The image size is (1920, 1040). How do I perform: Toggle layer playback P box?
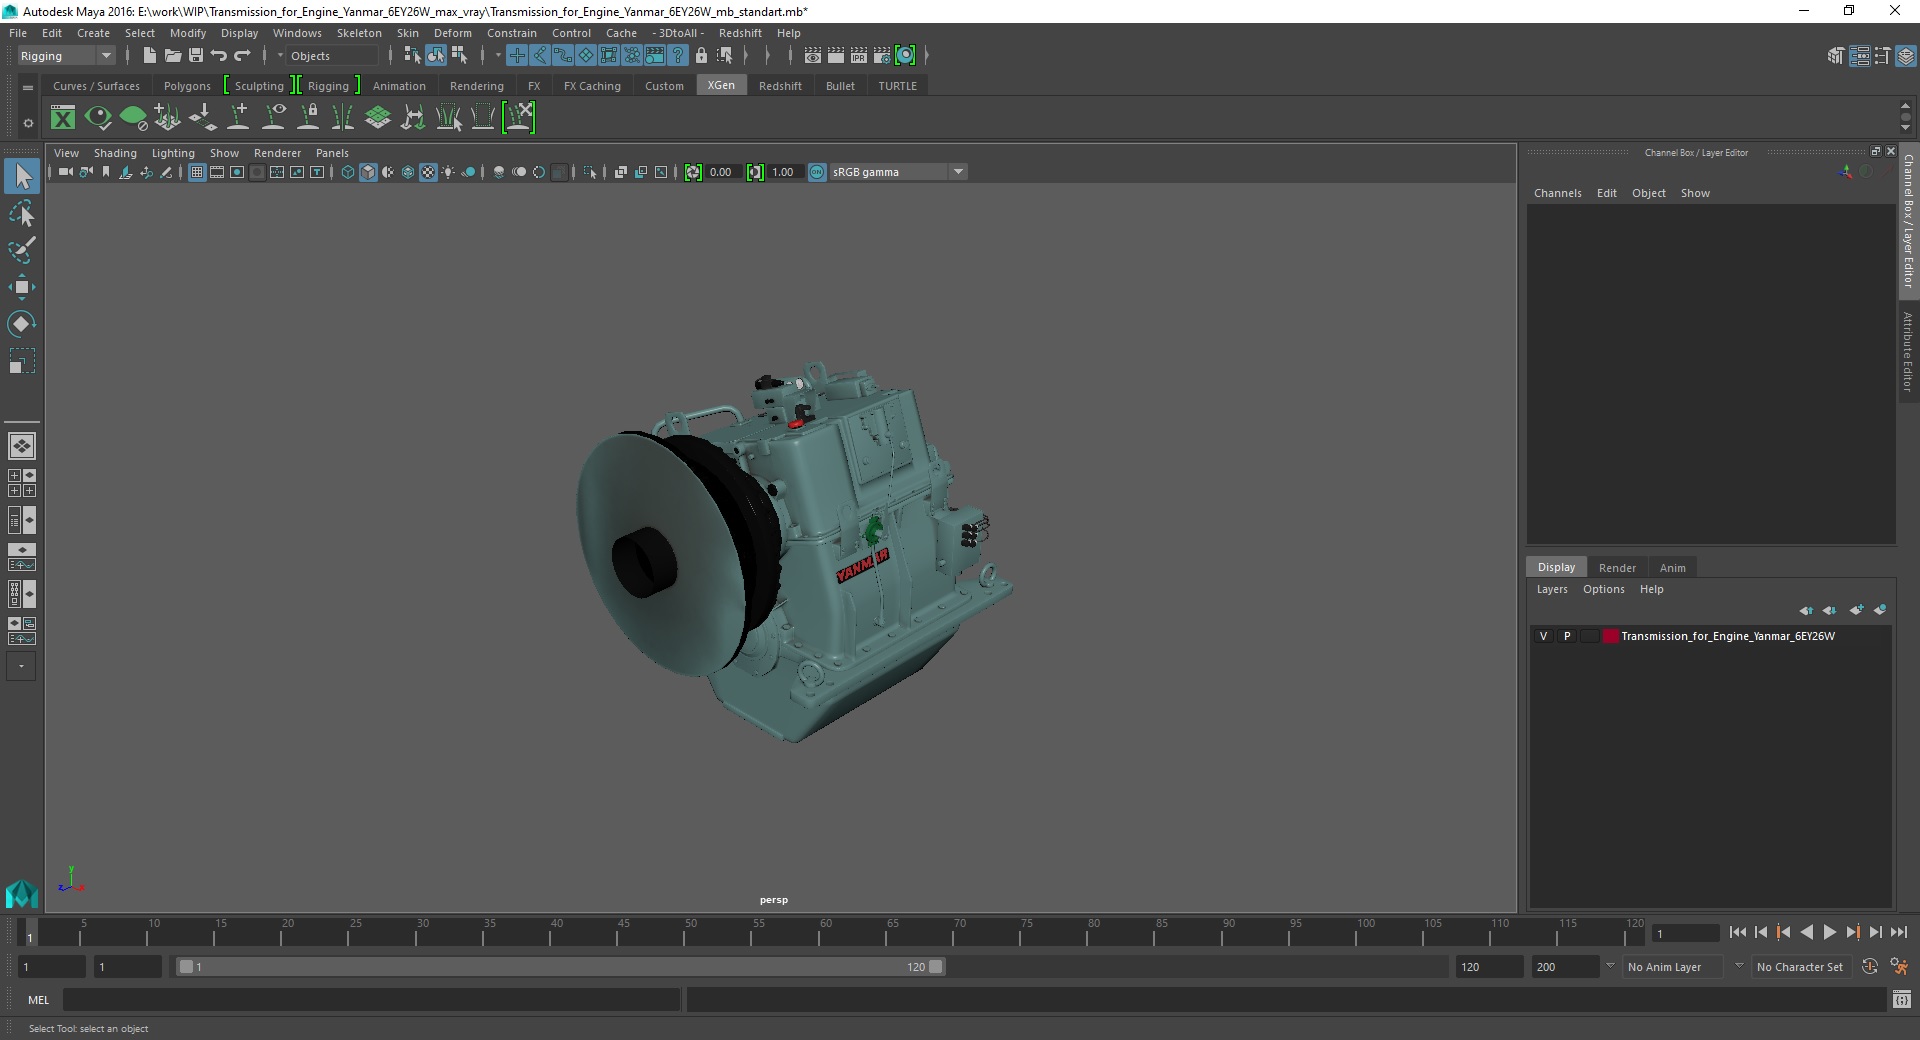pos(1567,636)
